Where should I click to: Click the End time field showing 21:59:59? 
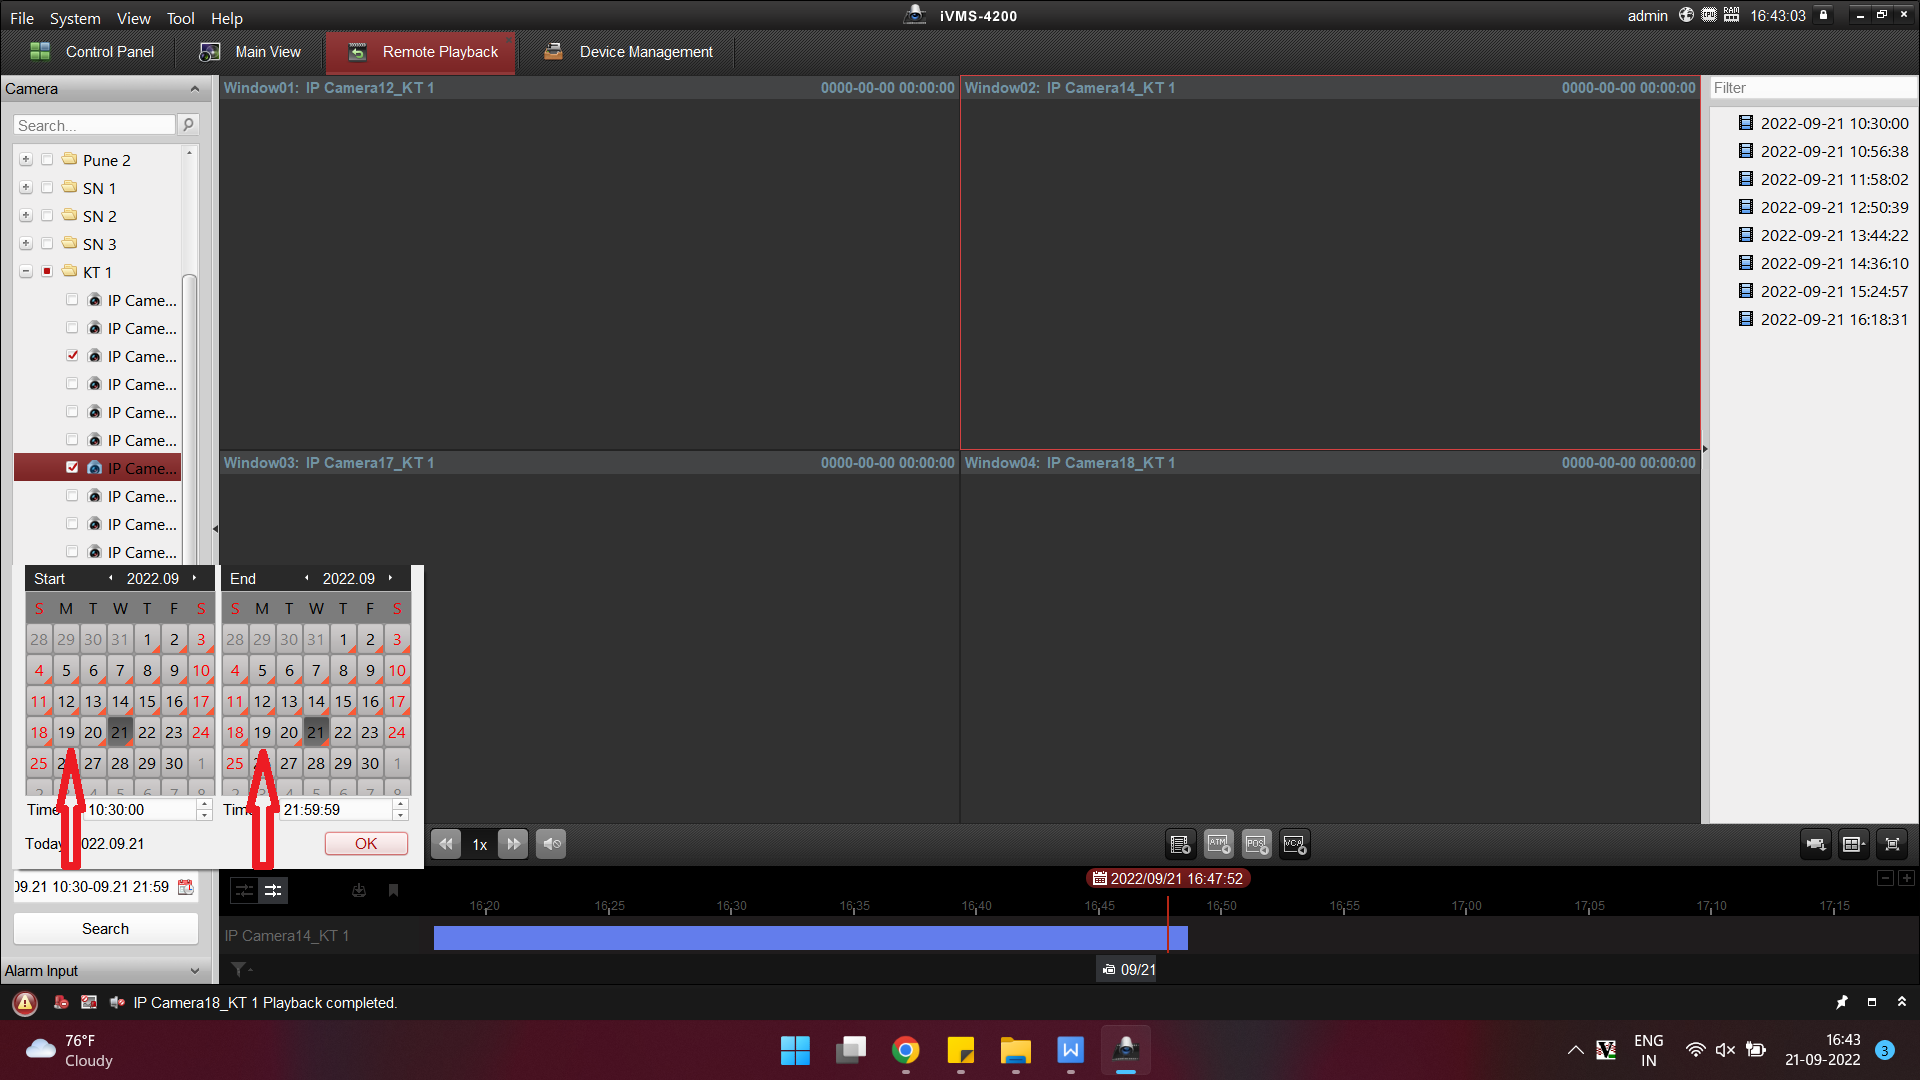(x=337, y=810)
